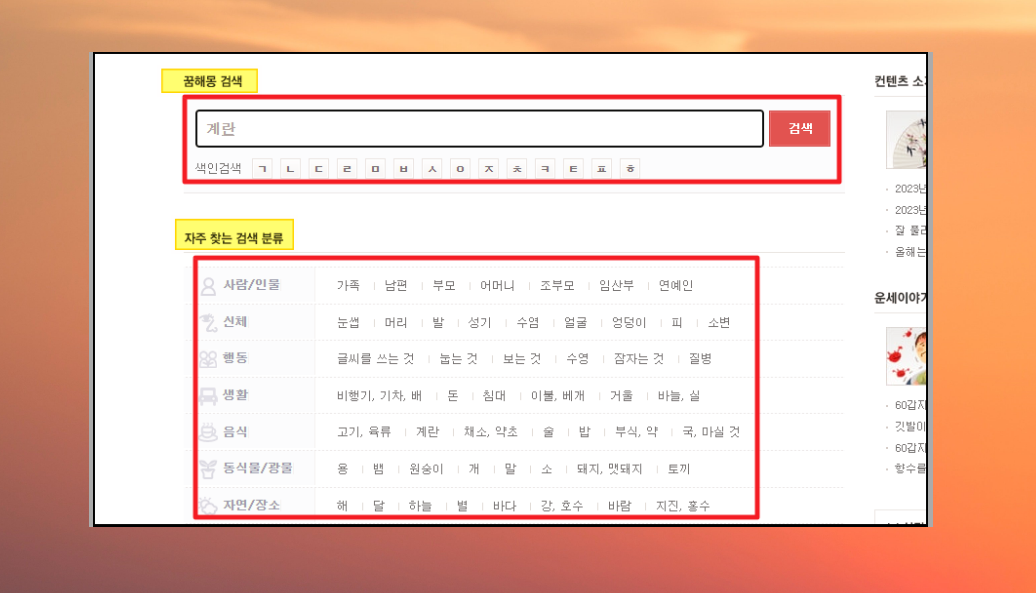
Task: Open the 이불, 베개 link
Action: tap(558, 396)
